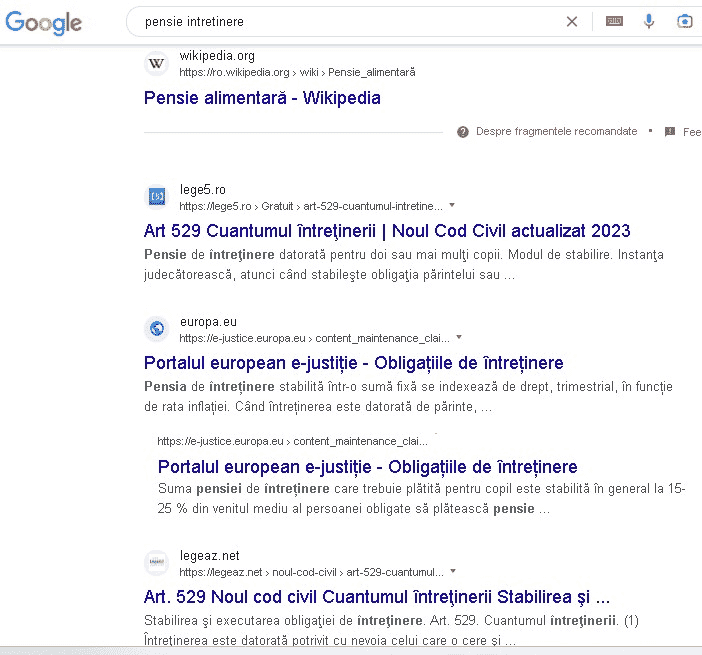The height and width of the screenshot is (655, 702).
Task: Open the on-screen keyboard input tool
Action: [x=613, y=21]
